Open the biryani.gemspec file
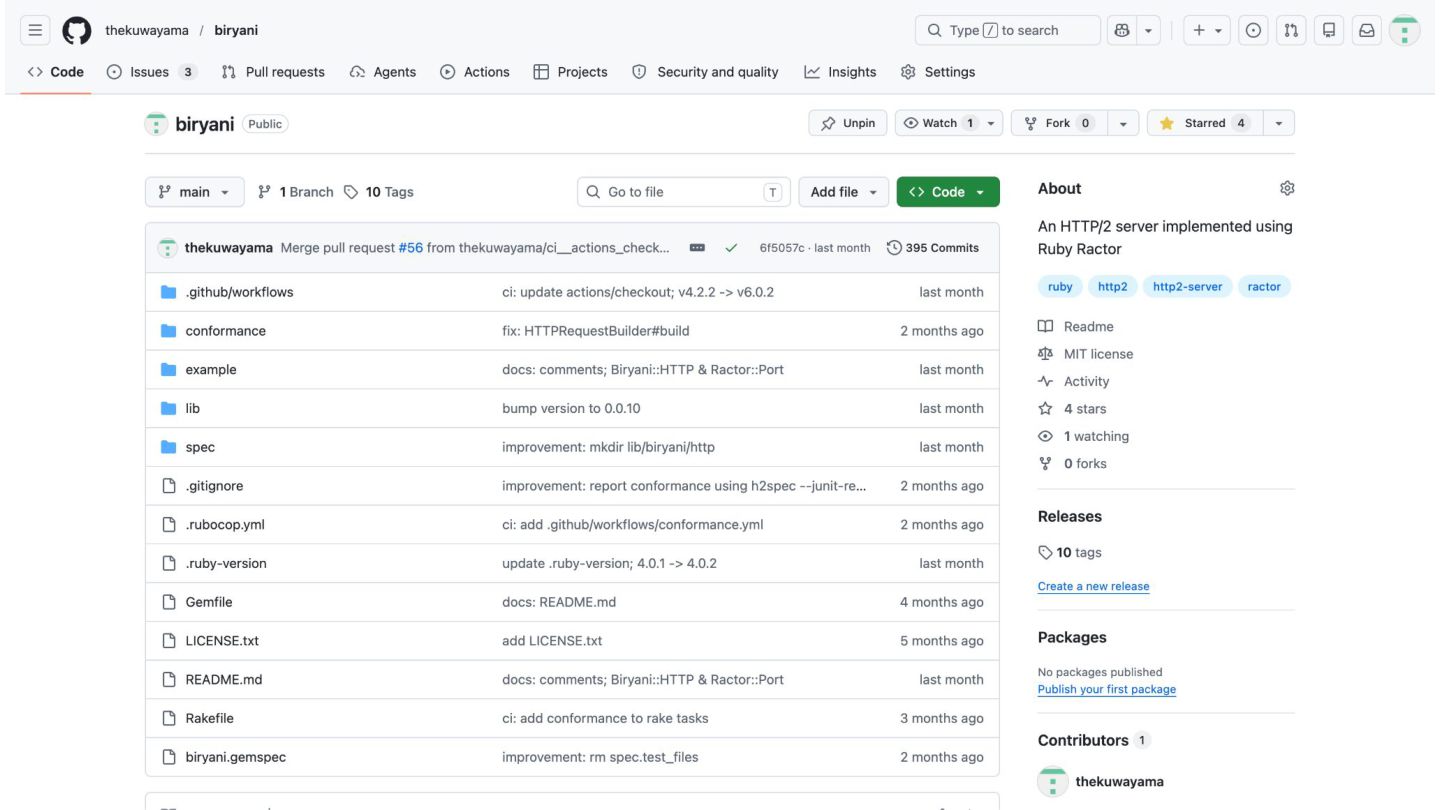The width and height of the screenshot is (1440, 810). (x=235, y=757)
